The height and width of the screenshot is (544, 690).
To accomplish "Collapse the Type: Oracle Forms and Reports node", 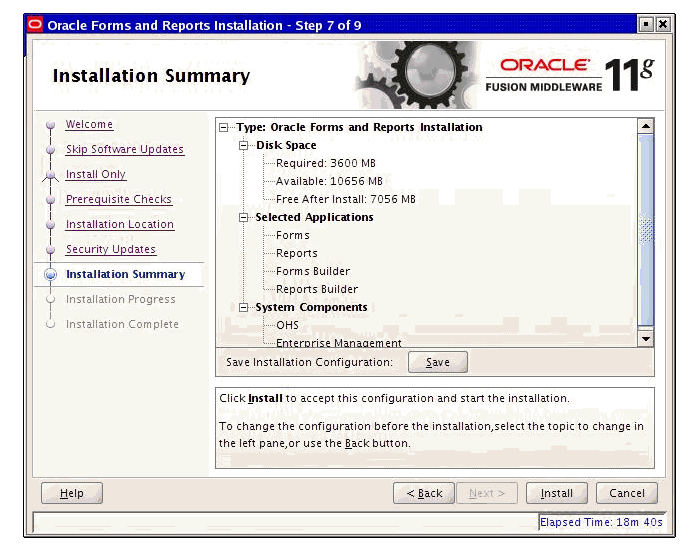I will pyautogui.click(x=224, y=128).
